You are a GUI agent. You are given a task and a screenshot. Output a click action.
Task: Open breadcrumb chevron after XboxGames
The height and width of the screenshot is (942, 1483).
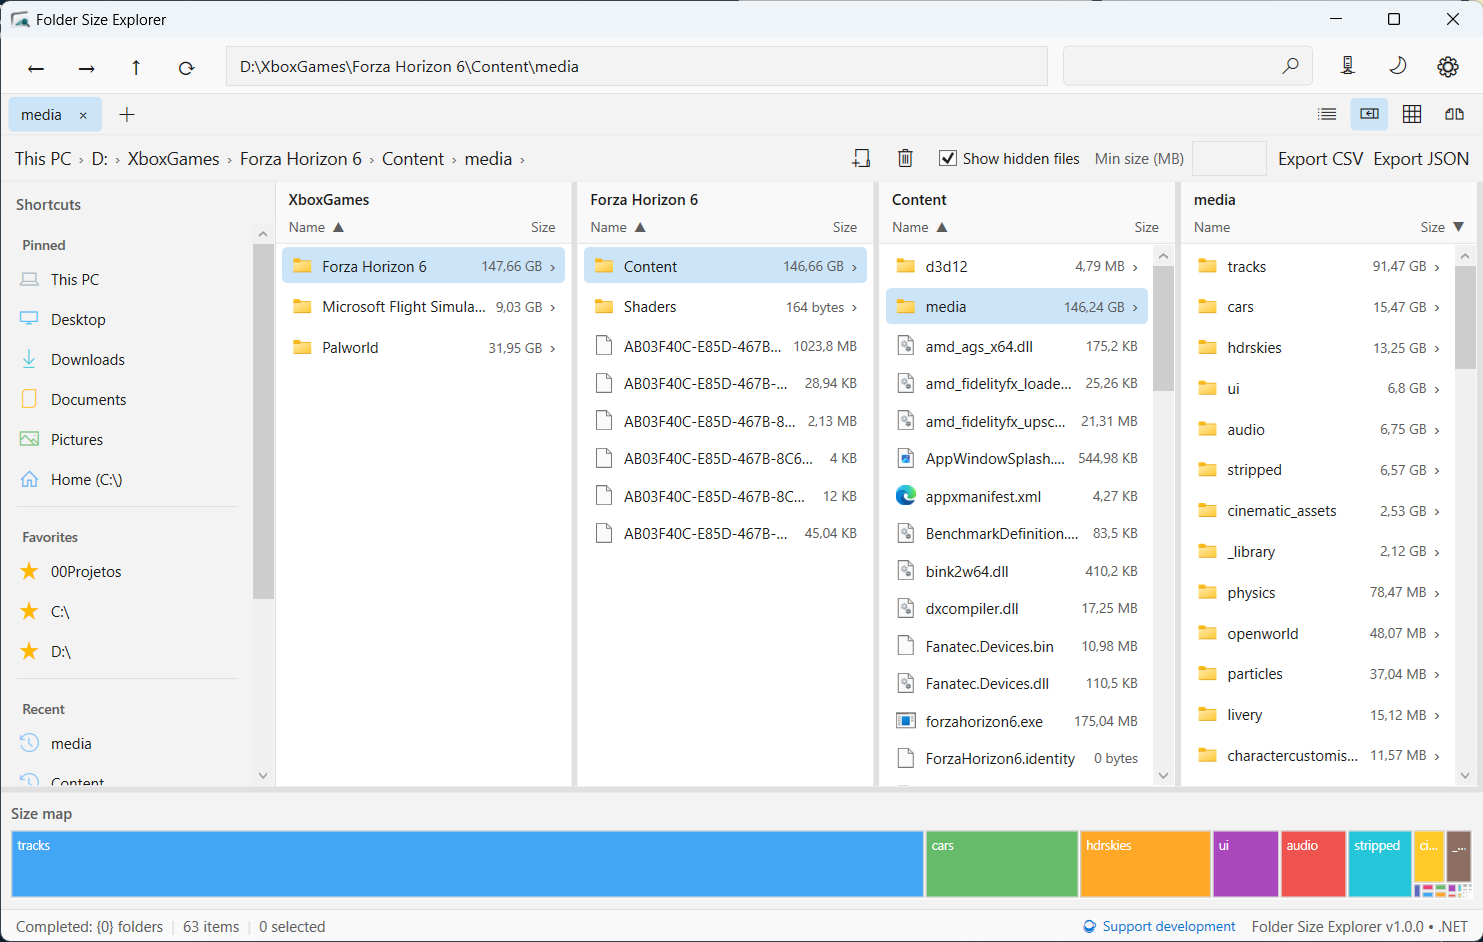click(229, 160)
